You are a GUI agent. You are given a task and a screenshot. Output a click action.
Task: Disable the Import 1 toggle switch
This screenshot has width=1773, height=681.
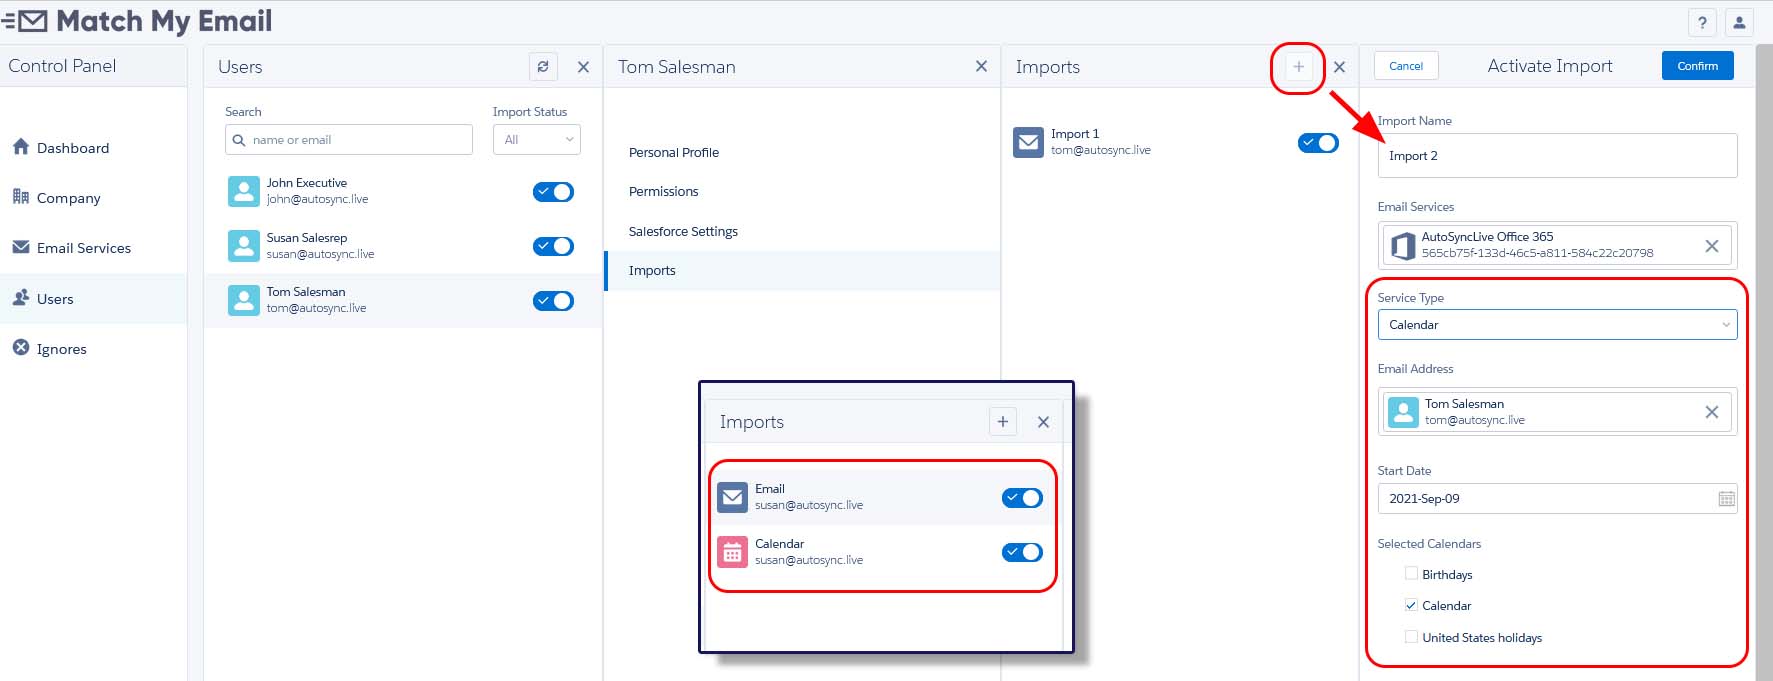(x=1317, y=143)
